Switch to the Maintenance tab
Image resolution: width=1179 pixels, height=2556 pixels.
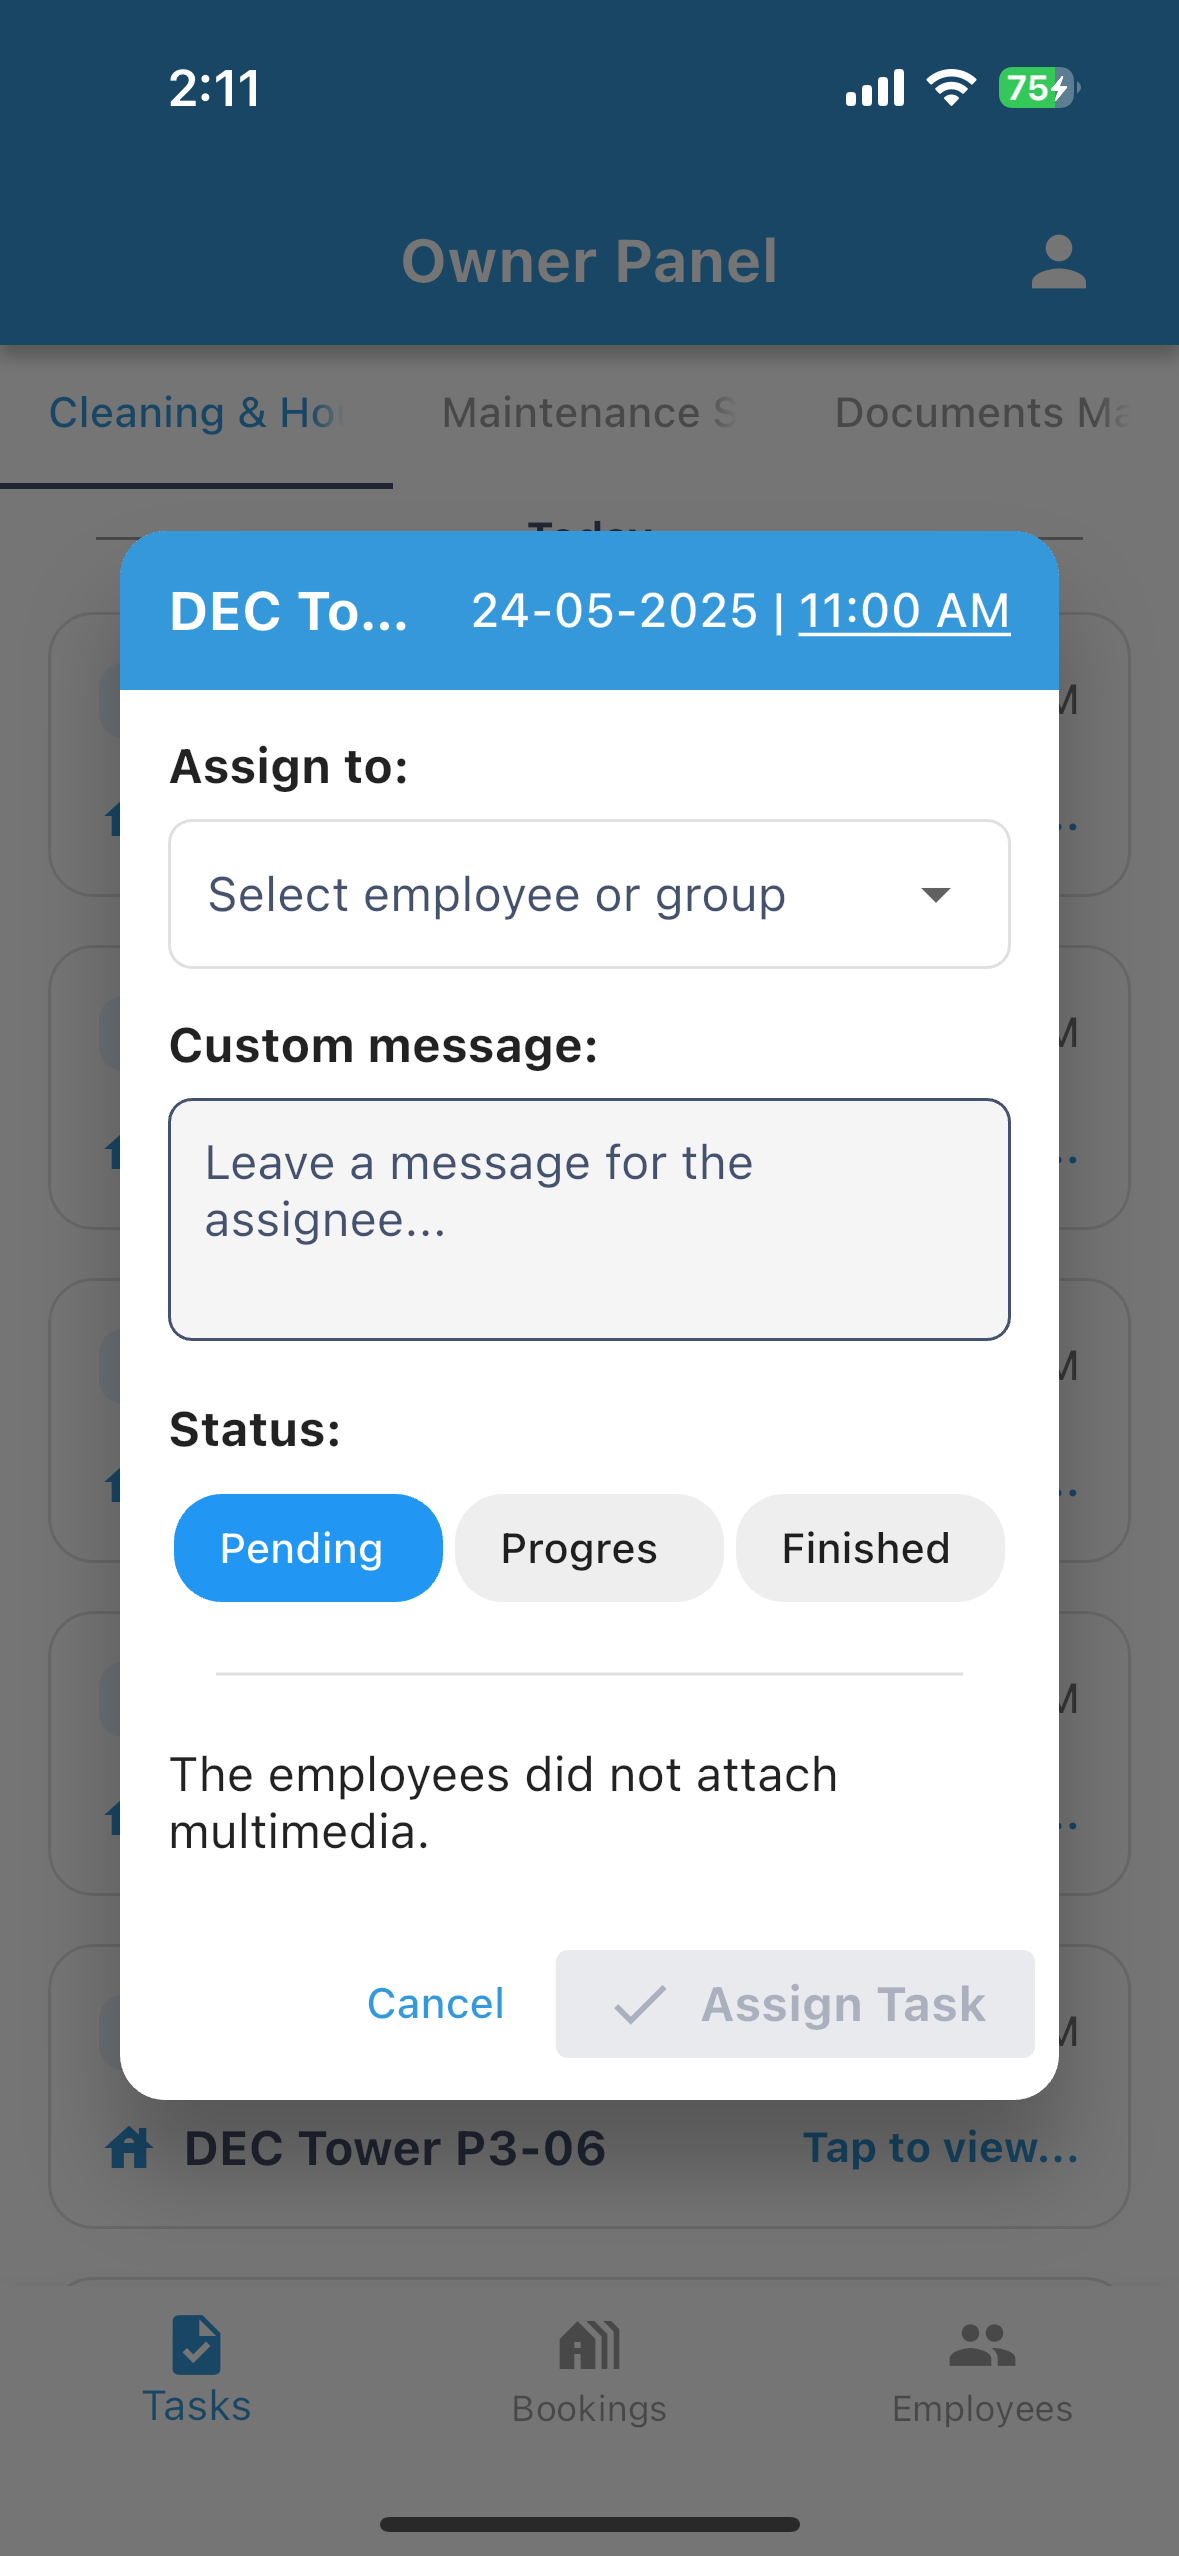pos(589,413)
